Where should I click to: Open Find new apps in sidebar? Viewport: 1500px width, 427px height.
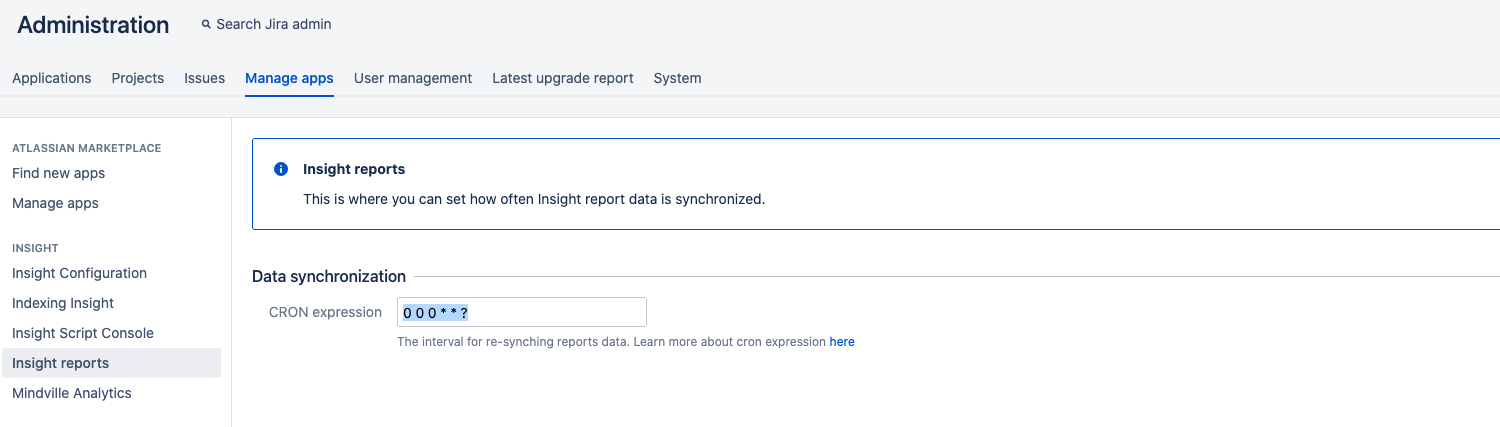pyautogui.click(x=58, y=173)
